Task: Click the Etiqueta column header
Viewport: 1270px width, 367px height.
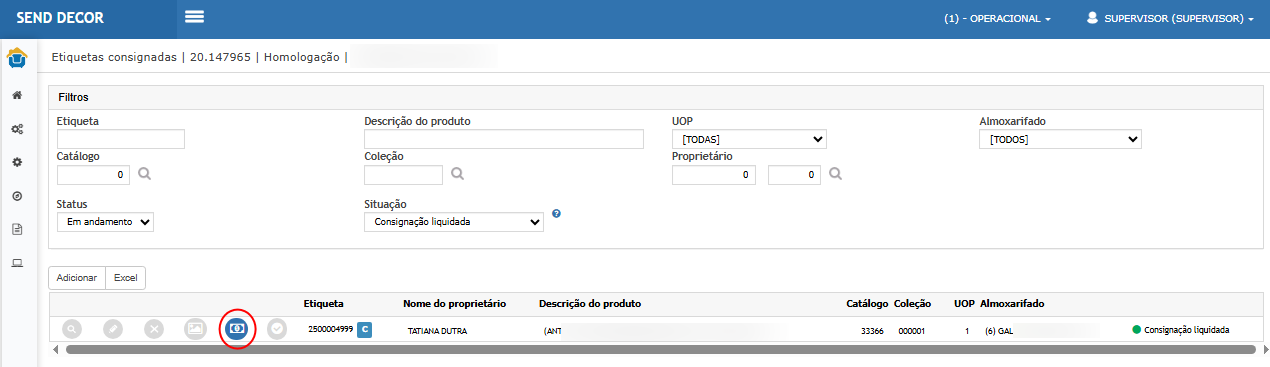Action: tap(324, 303)
